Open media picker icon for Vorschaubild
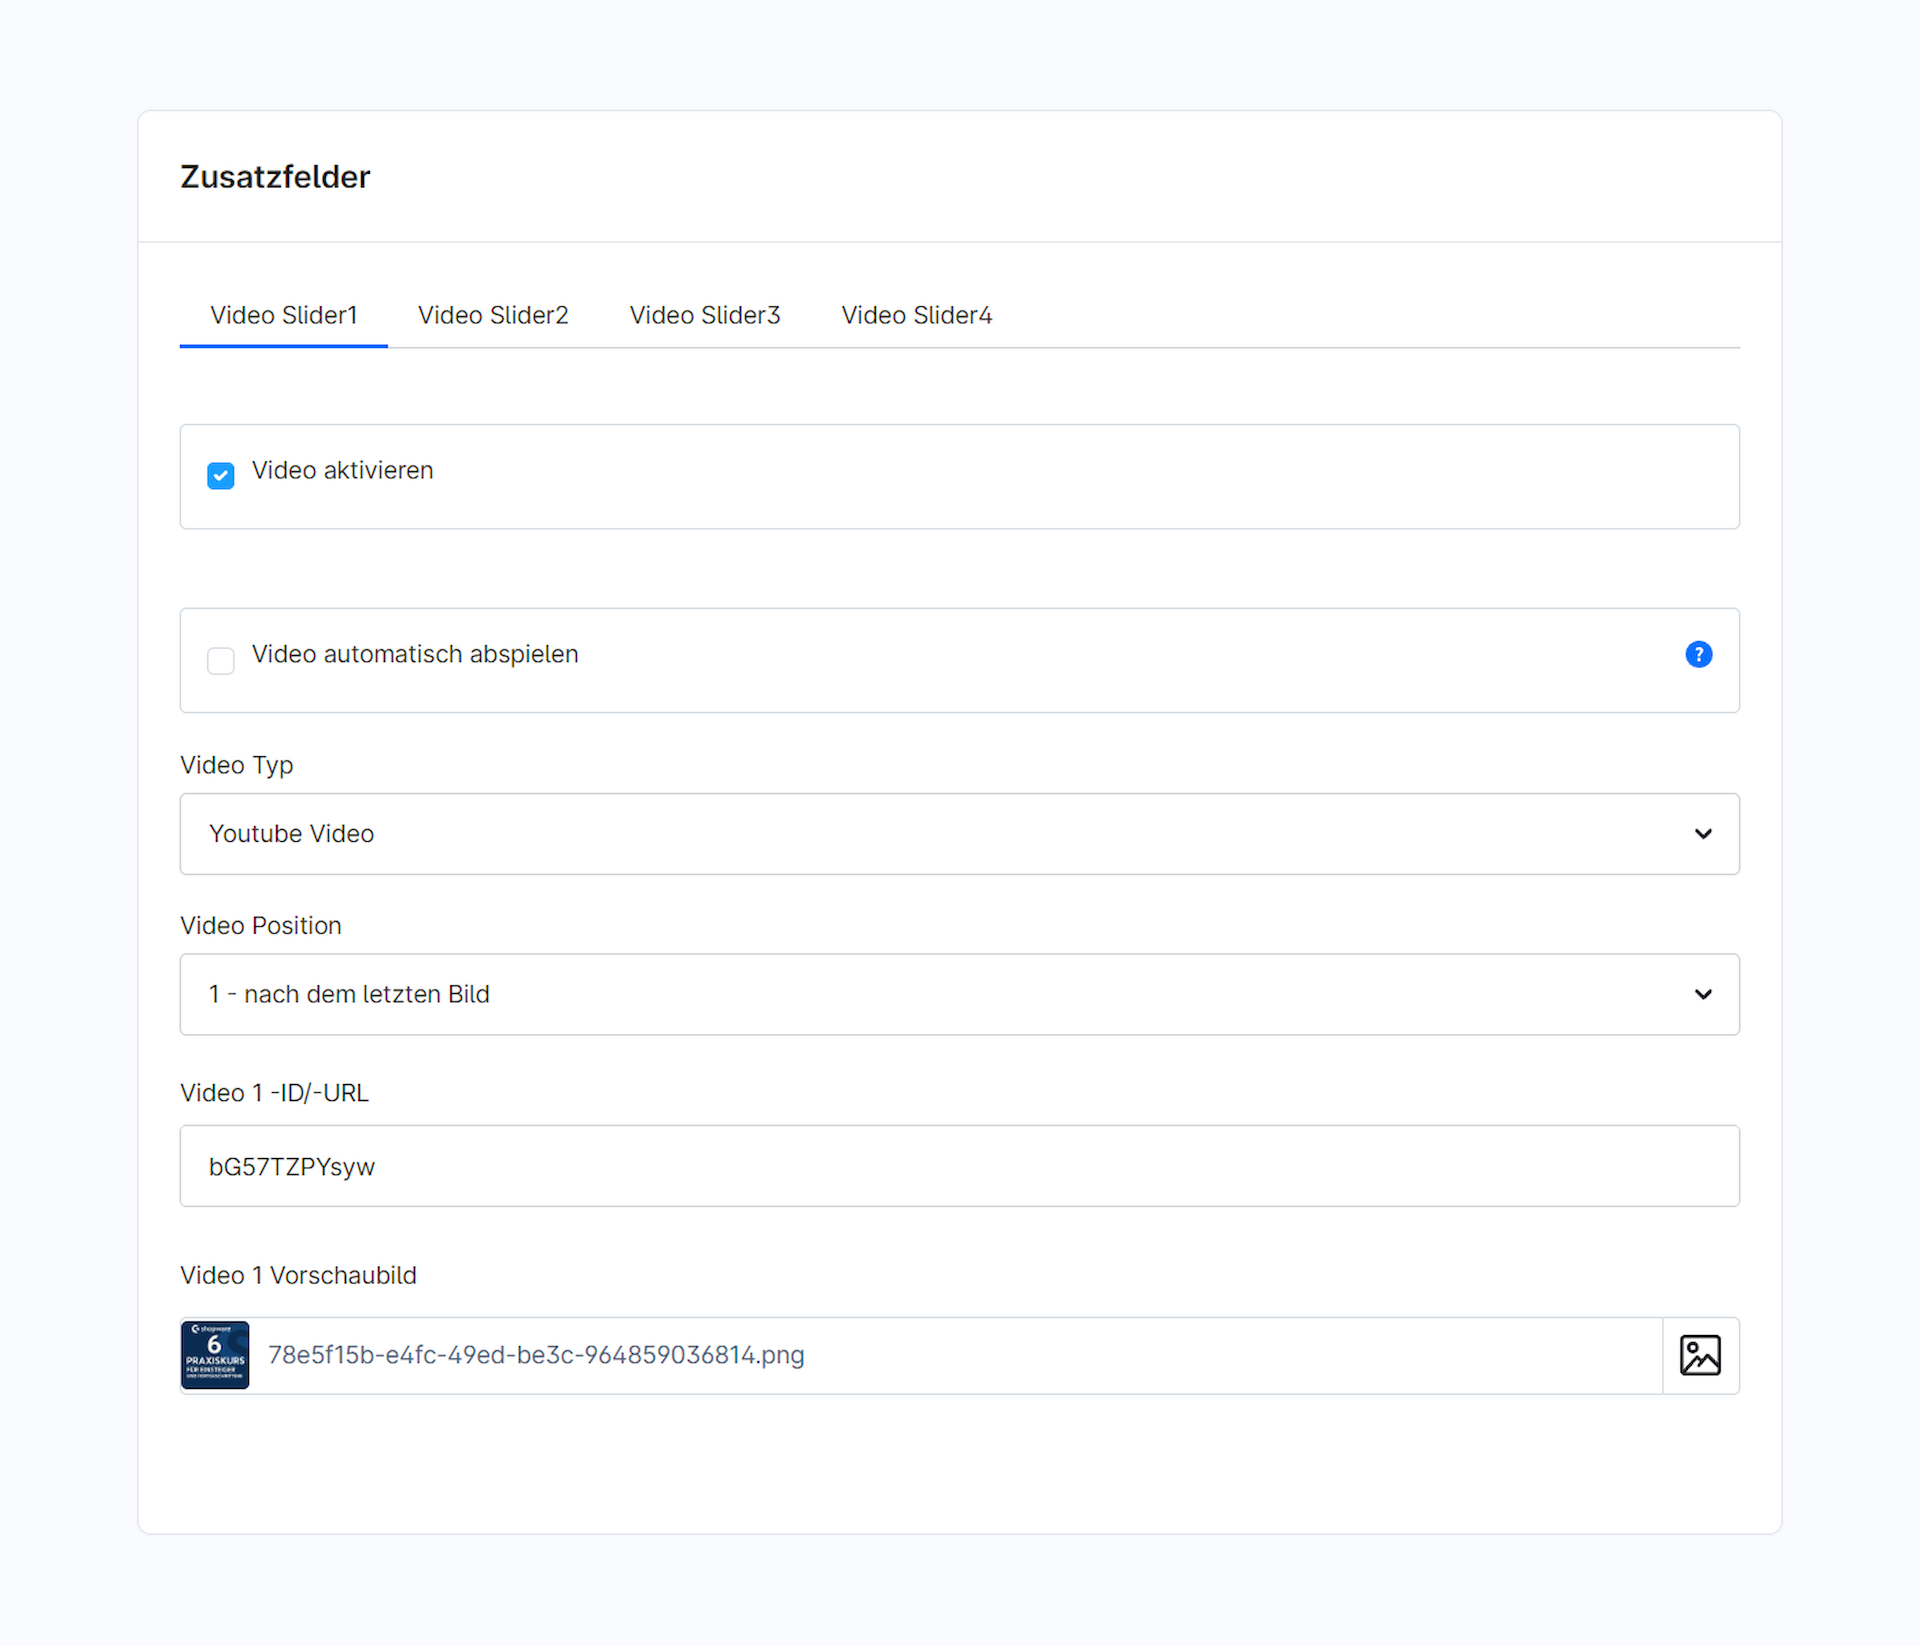Screen dimensions: 1920x1646 pyautogui.click(x=1699, y=1355)
